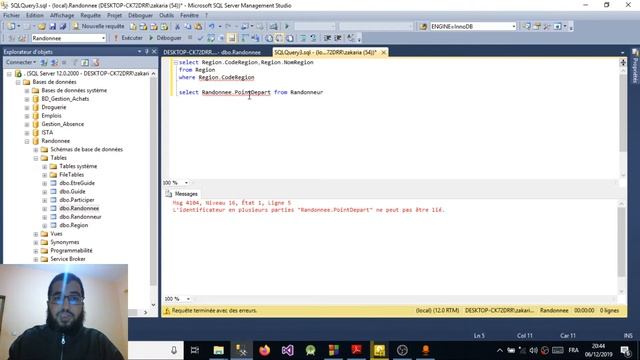Open Firefox from the taskbar
This screenshot has height=360, width=640.
pyautogui.click(x=264, y=350)
